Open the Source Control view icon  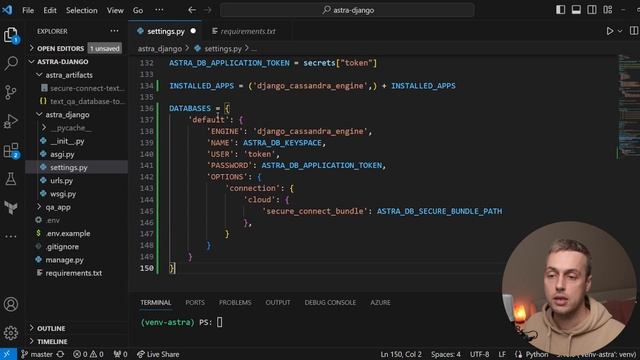pos(11,93)
